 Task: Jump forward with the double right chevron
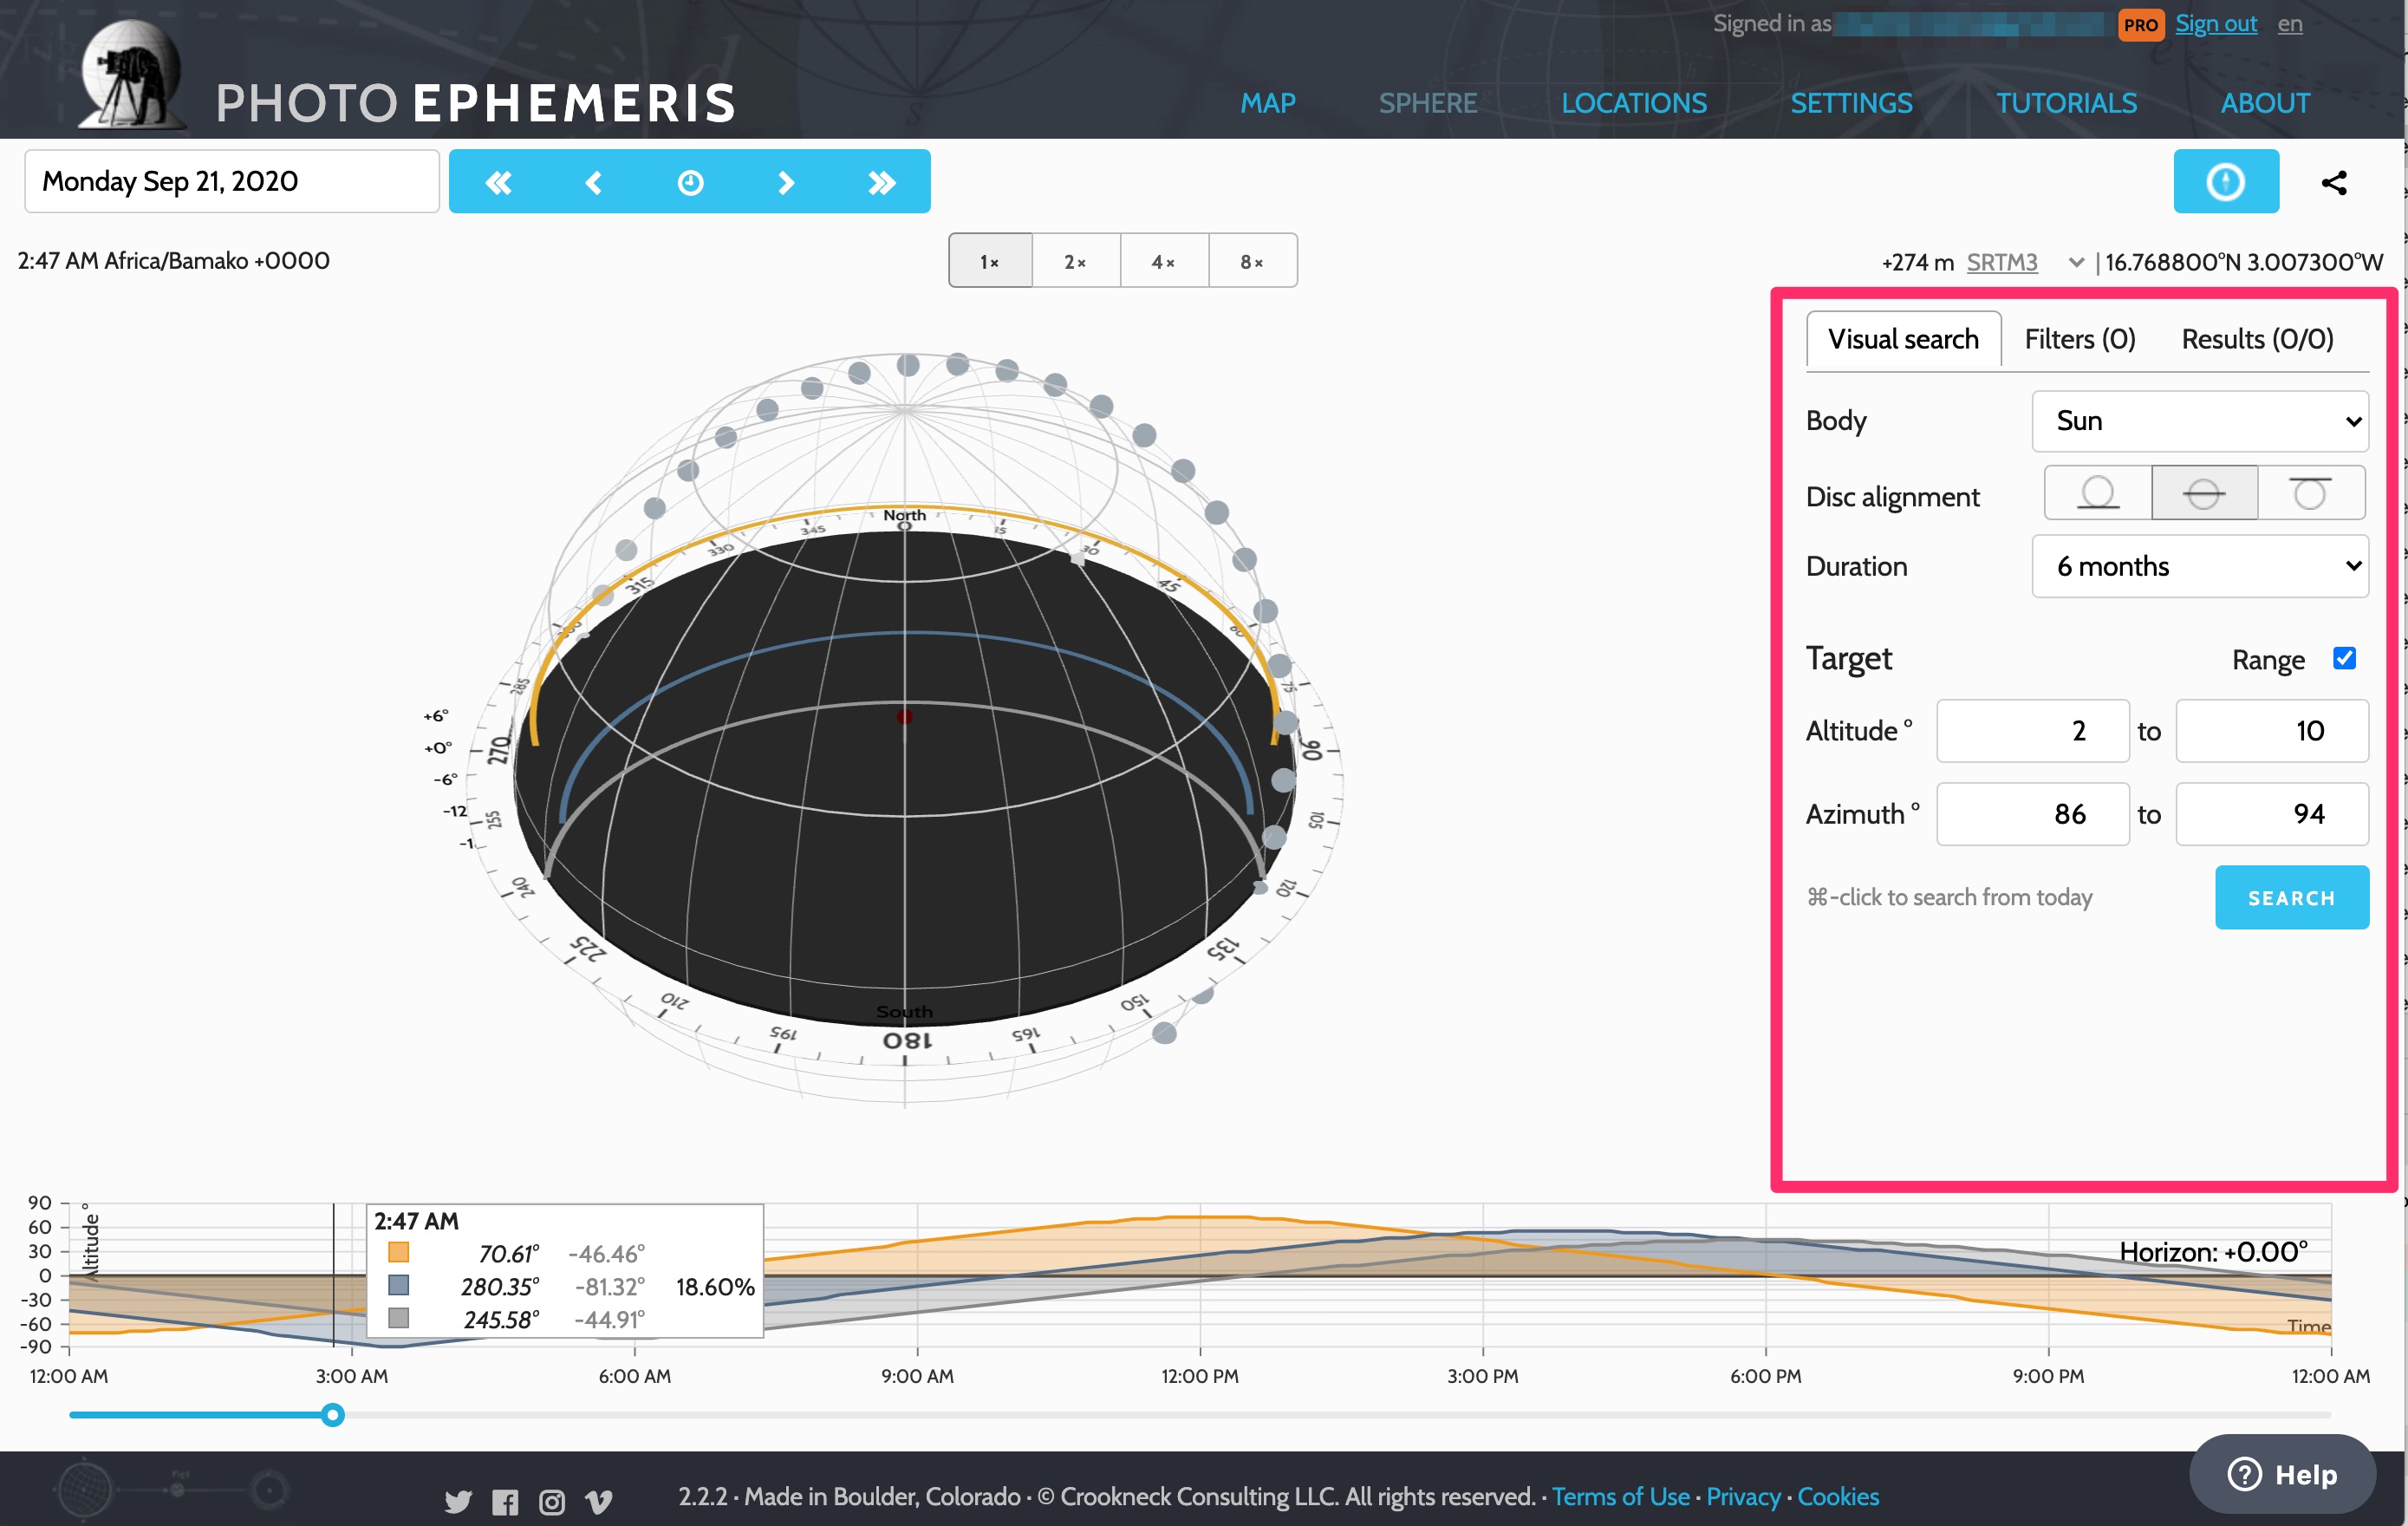pyautogui.click(x=882, y=182)
